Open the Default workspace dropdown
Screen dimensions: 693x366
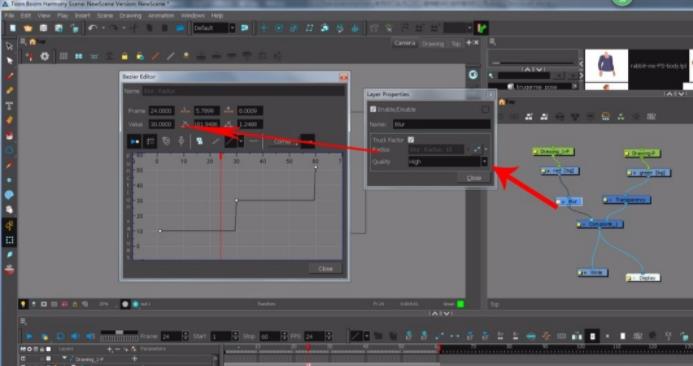[214, 28]
